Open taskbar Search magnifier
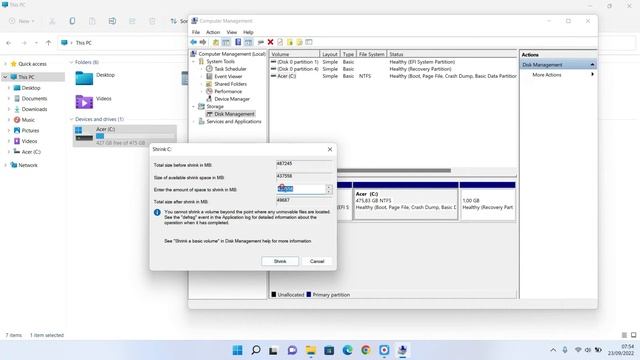The width and height of the screenshot is (640, 360). (x=256, y=350)
